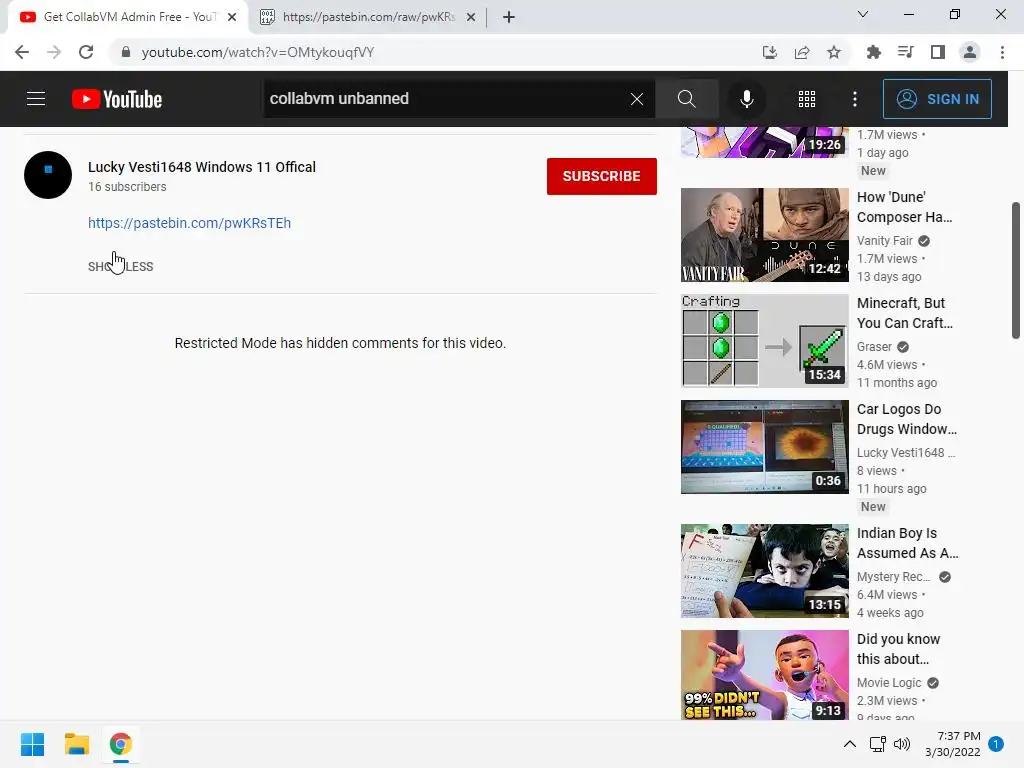
Task: Open the Lucky Vesti1648 channel avatar
Action: (48, 175)
